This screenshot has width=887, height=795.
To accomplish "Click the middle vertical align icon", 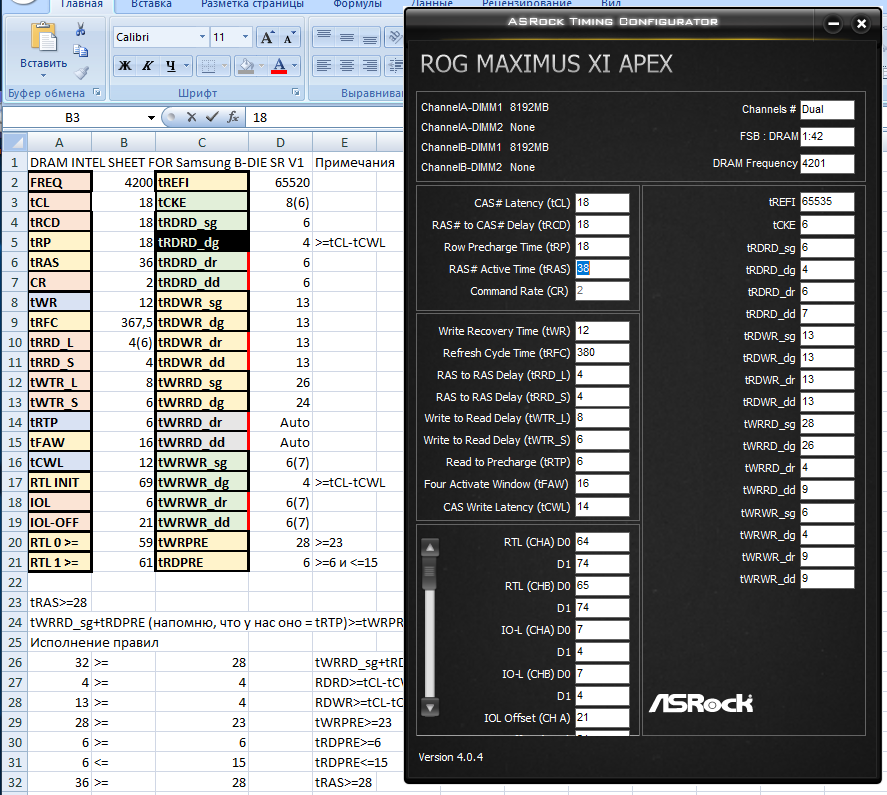I will pyautogui.click(x=347, y=37).
